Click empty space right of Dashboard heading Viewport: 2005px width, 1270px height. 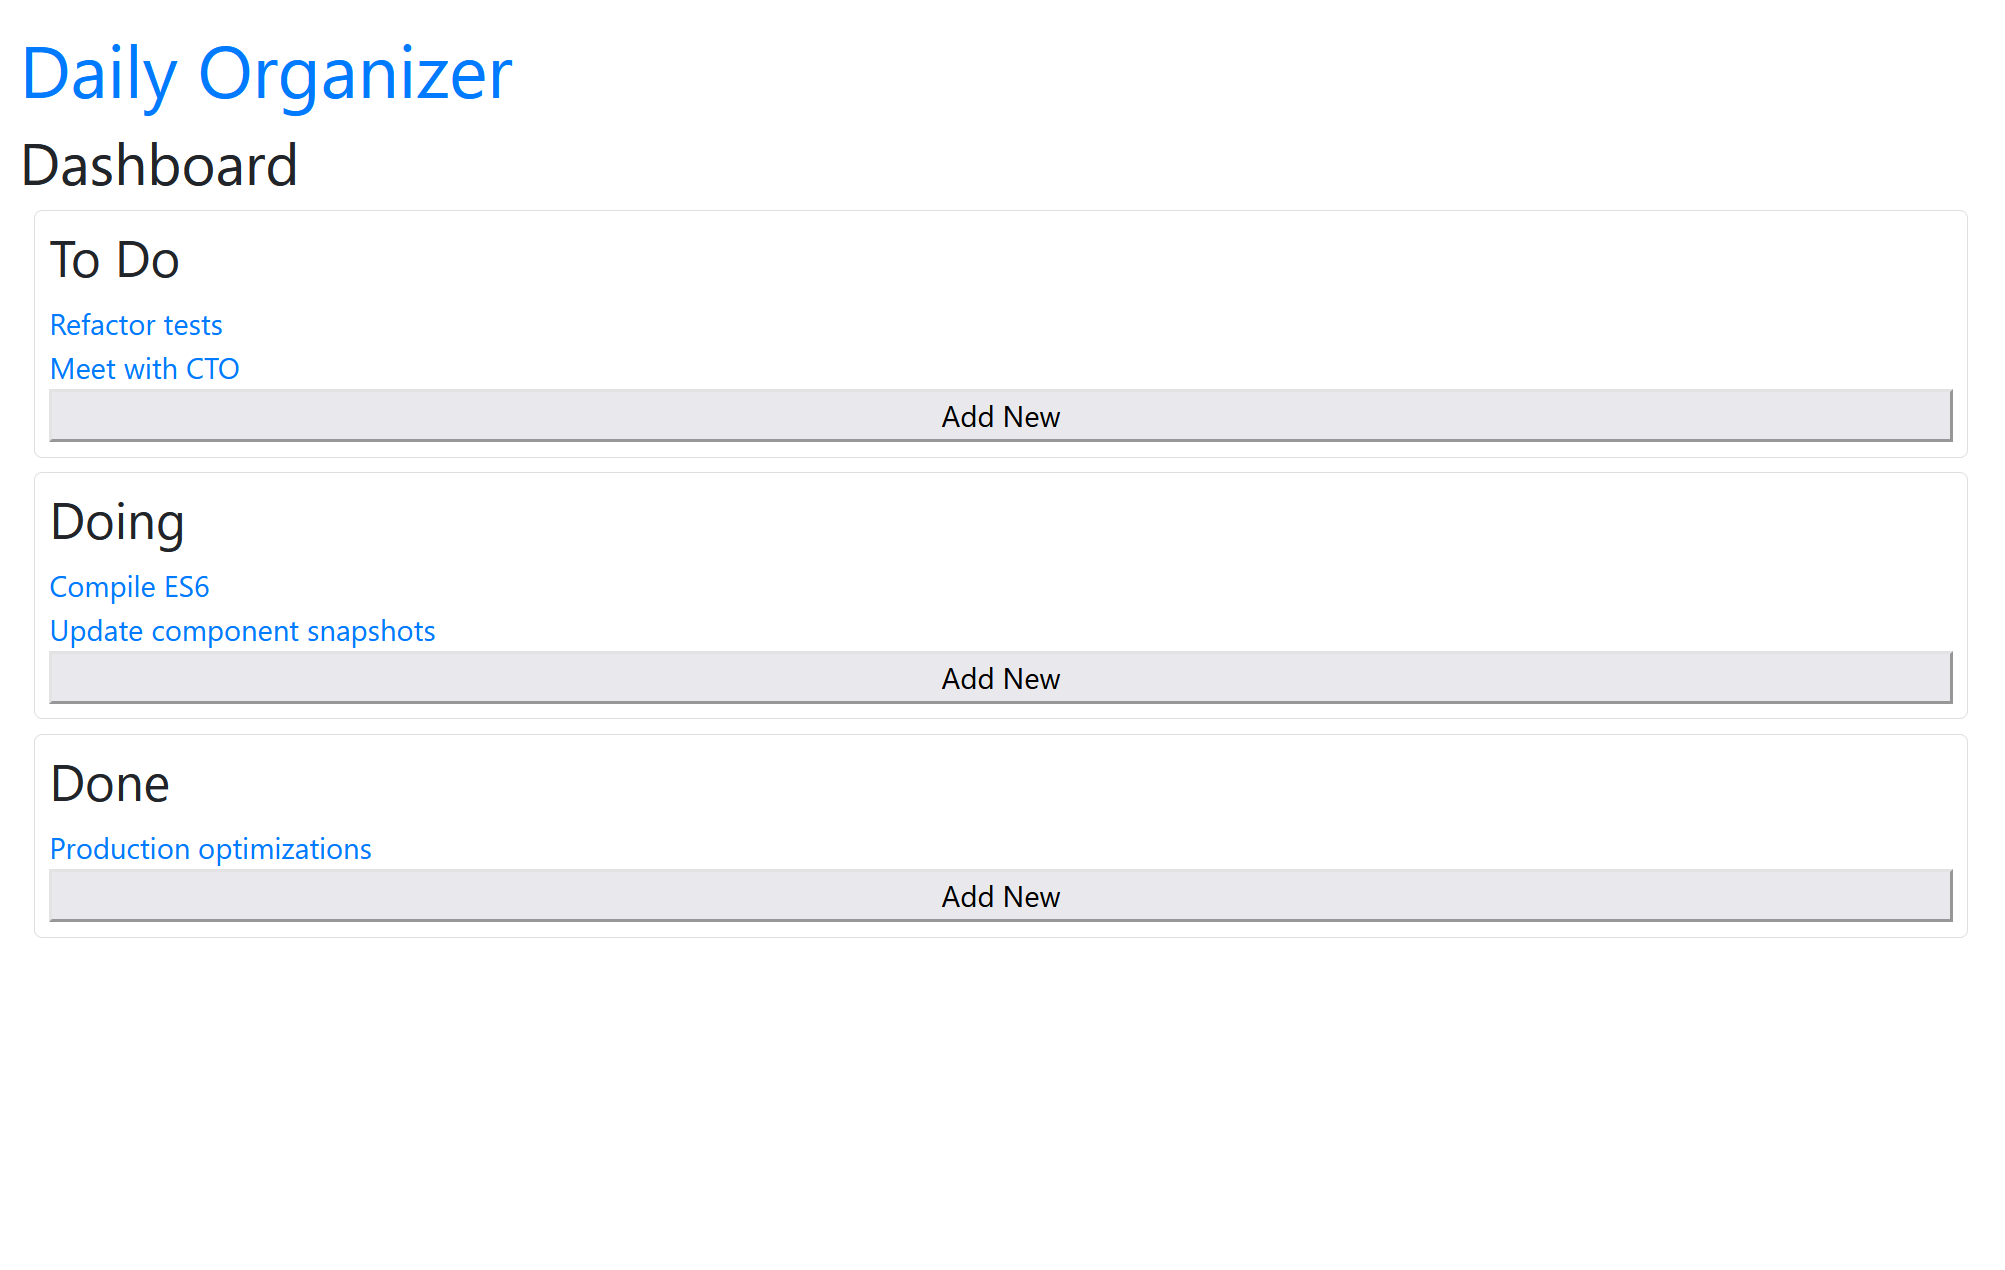tap(1000, 166)
